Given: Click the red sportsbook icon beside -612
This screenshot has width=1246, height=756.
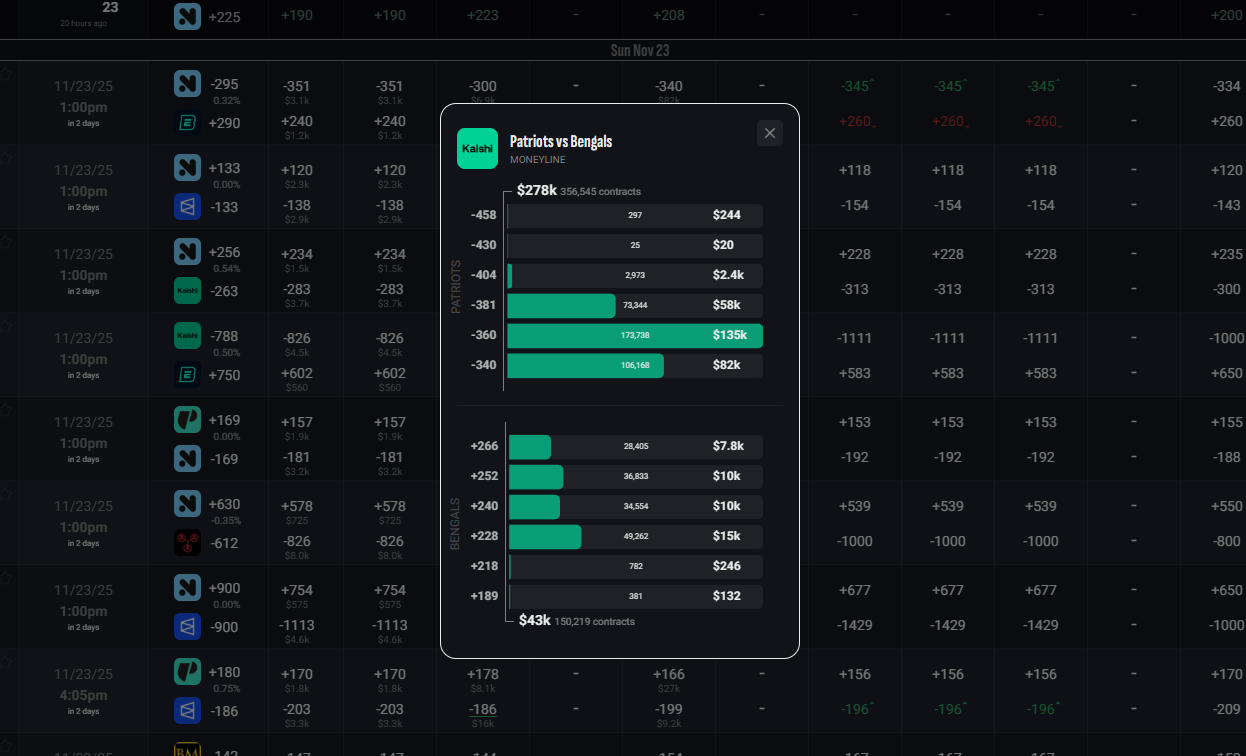Looking at the screenshot, I should click(186, 542).
